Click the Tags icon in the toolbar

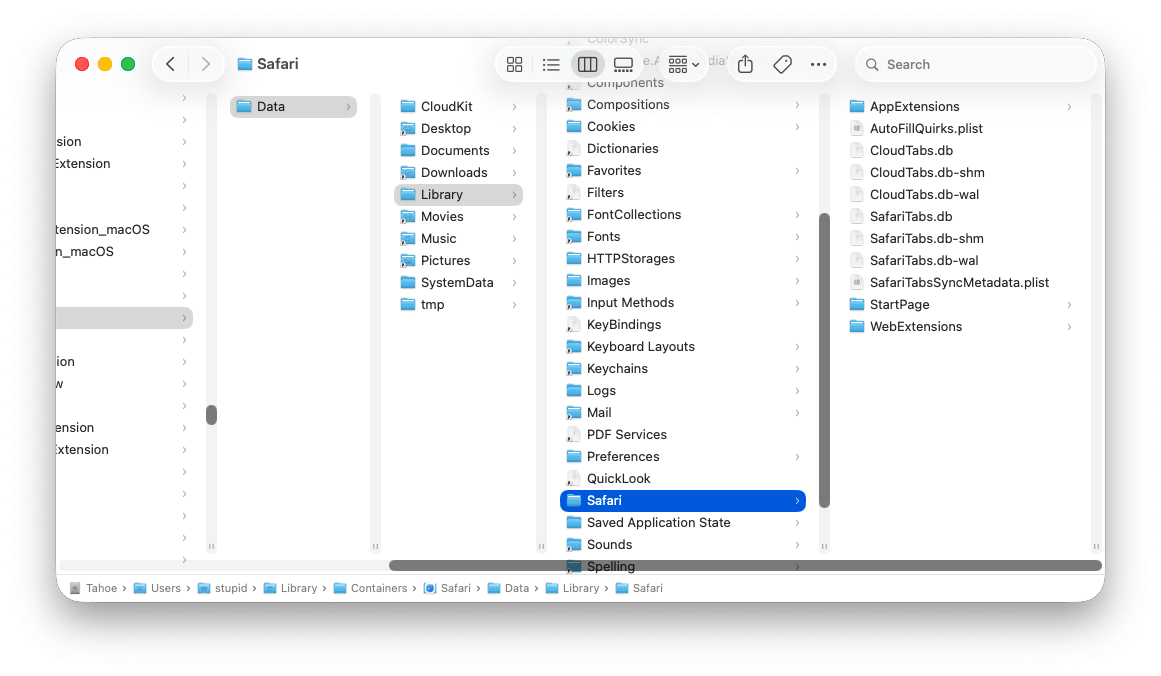click(x=782, y=64)
